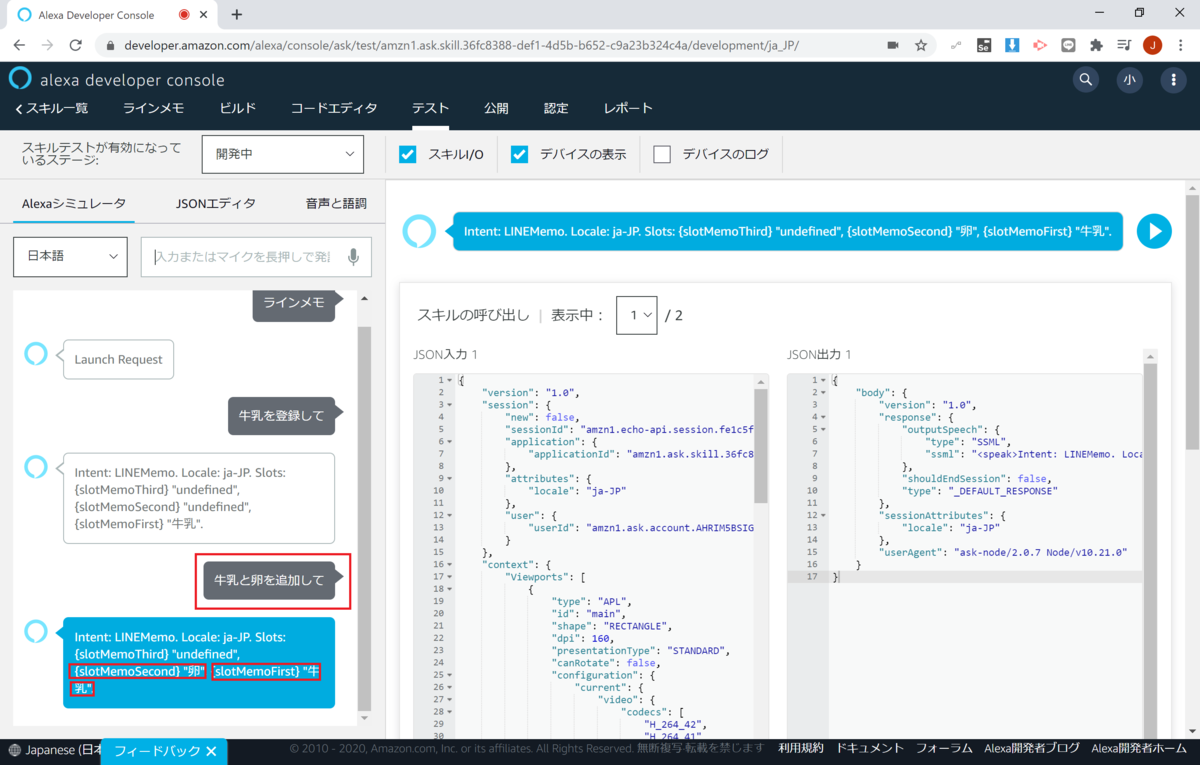1200x765 pixels.
Task: Switch to 音声と語調 tab
Action: click(336, 203)
